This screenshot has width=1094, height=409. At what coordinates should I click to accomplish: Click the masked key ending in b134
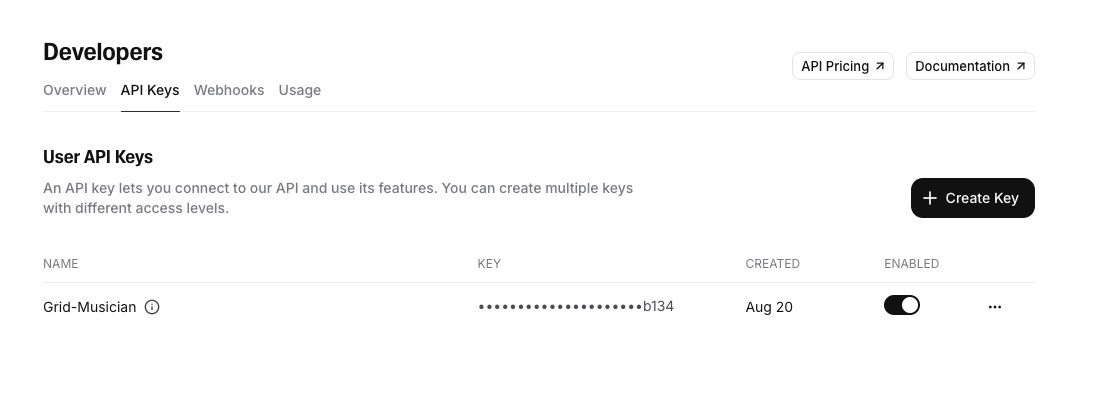[x=576, y=306]
